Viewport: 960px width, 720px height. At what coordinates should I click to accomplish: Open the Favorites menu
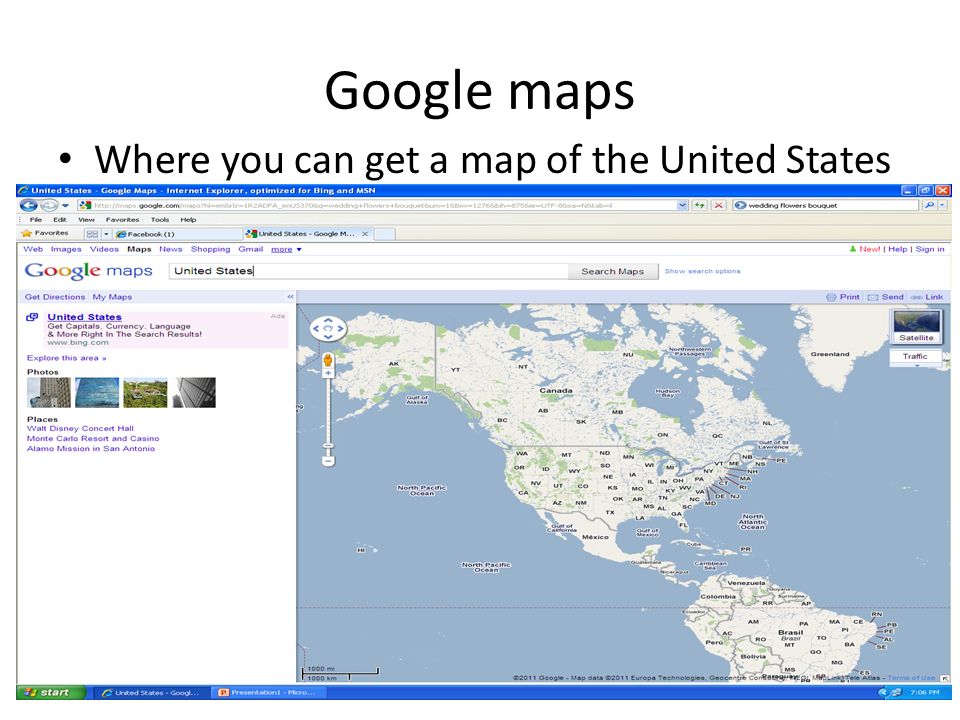coord(122,220)
